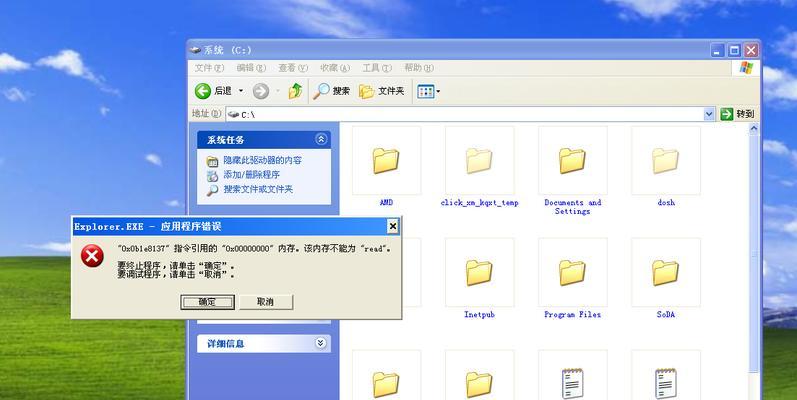Open the AMD folder icon
Viewport: 797px width, 400px height.
tap(386, 160)
